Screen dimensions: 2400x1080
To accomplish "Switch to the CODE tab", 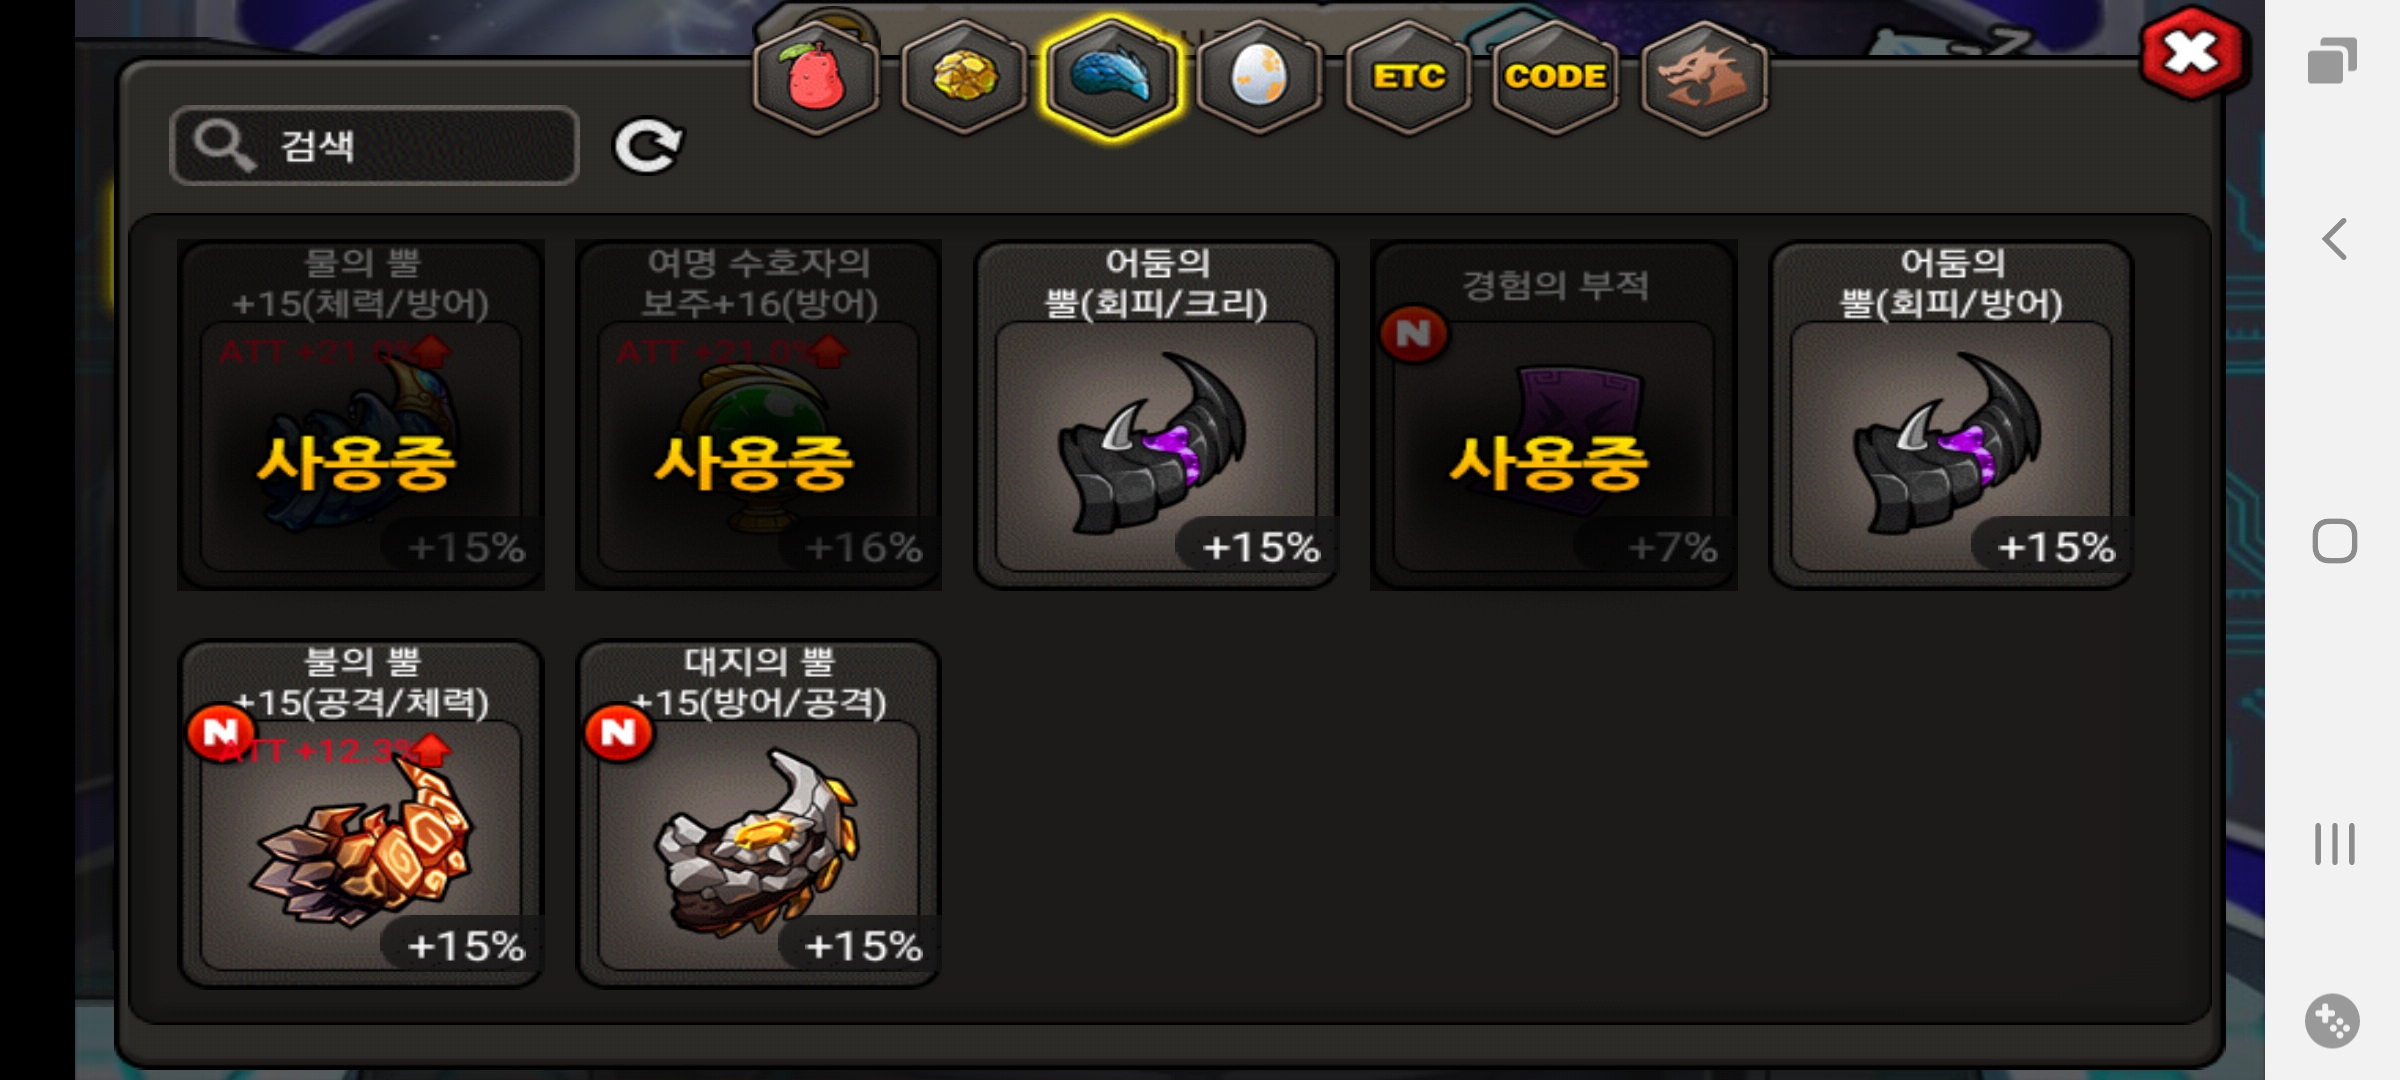I will (1555, 78).
